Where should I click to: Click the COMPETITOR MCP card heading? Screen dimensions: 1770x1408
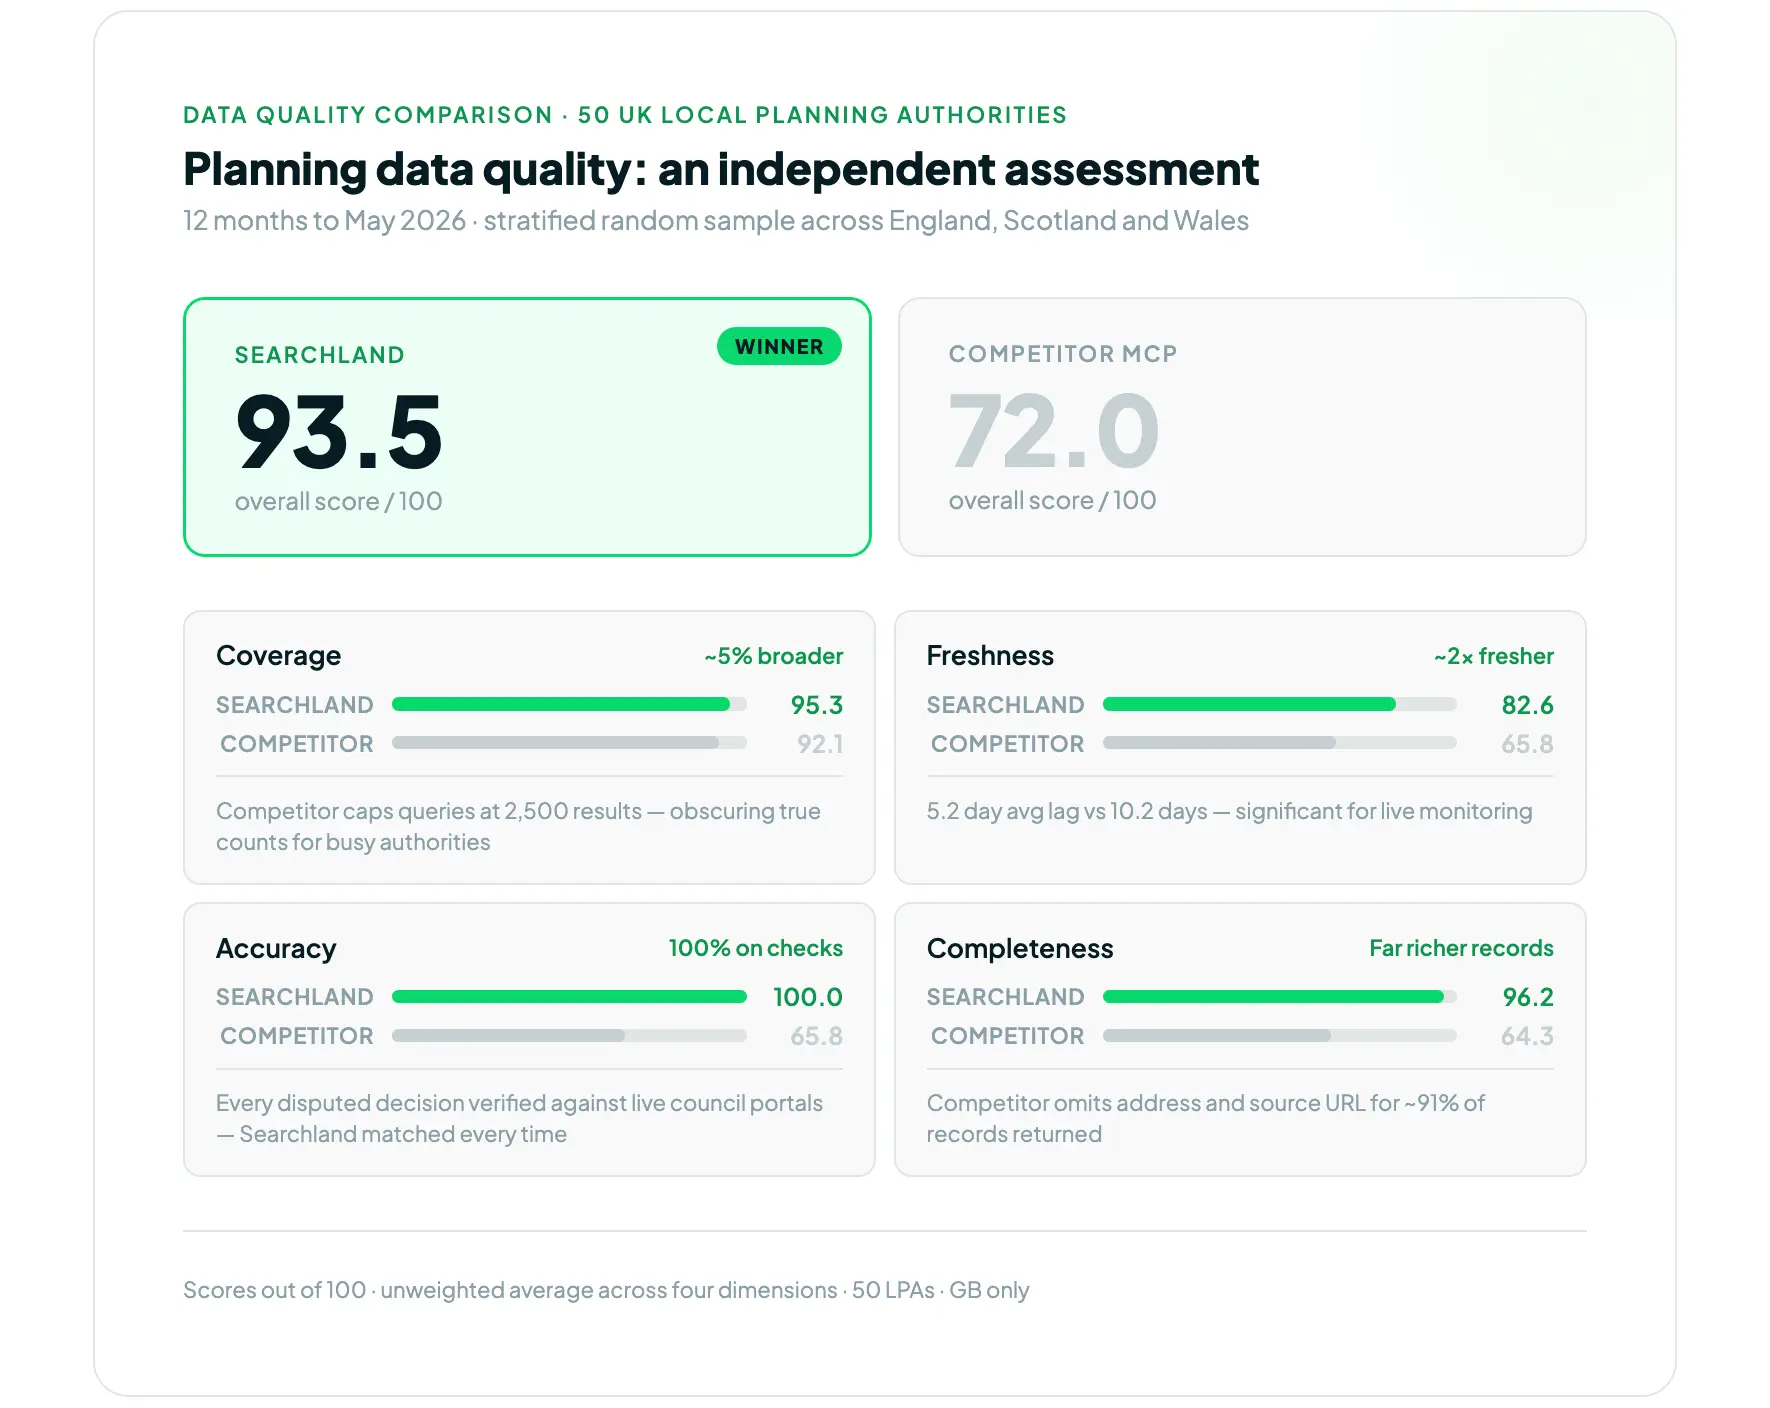tap(1063, 354)
